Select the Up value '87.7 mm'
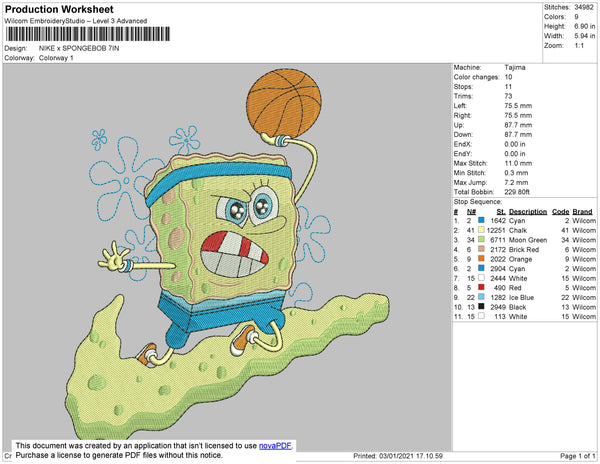The height and width of the screenshot is (464, 600). 518,125
